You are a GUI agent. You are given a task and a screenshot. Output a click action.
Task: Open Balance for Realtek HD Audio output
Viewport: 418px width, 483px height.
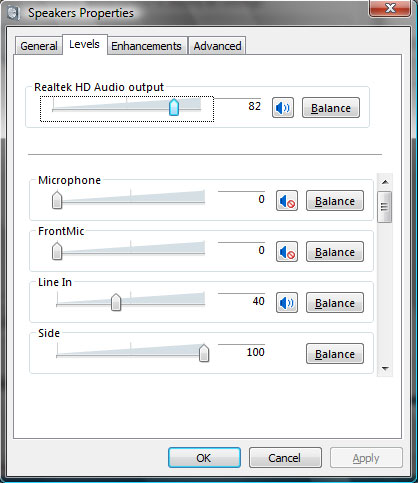pos(331,108)
